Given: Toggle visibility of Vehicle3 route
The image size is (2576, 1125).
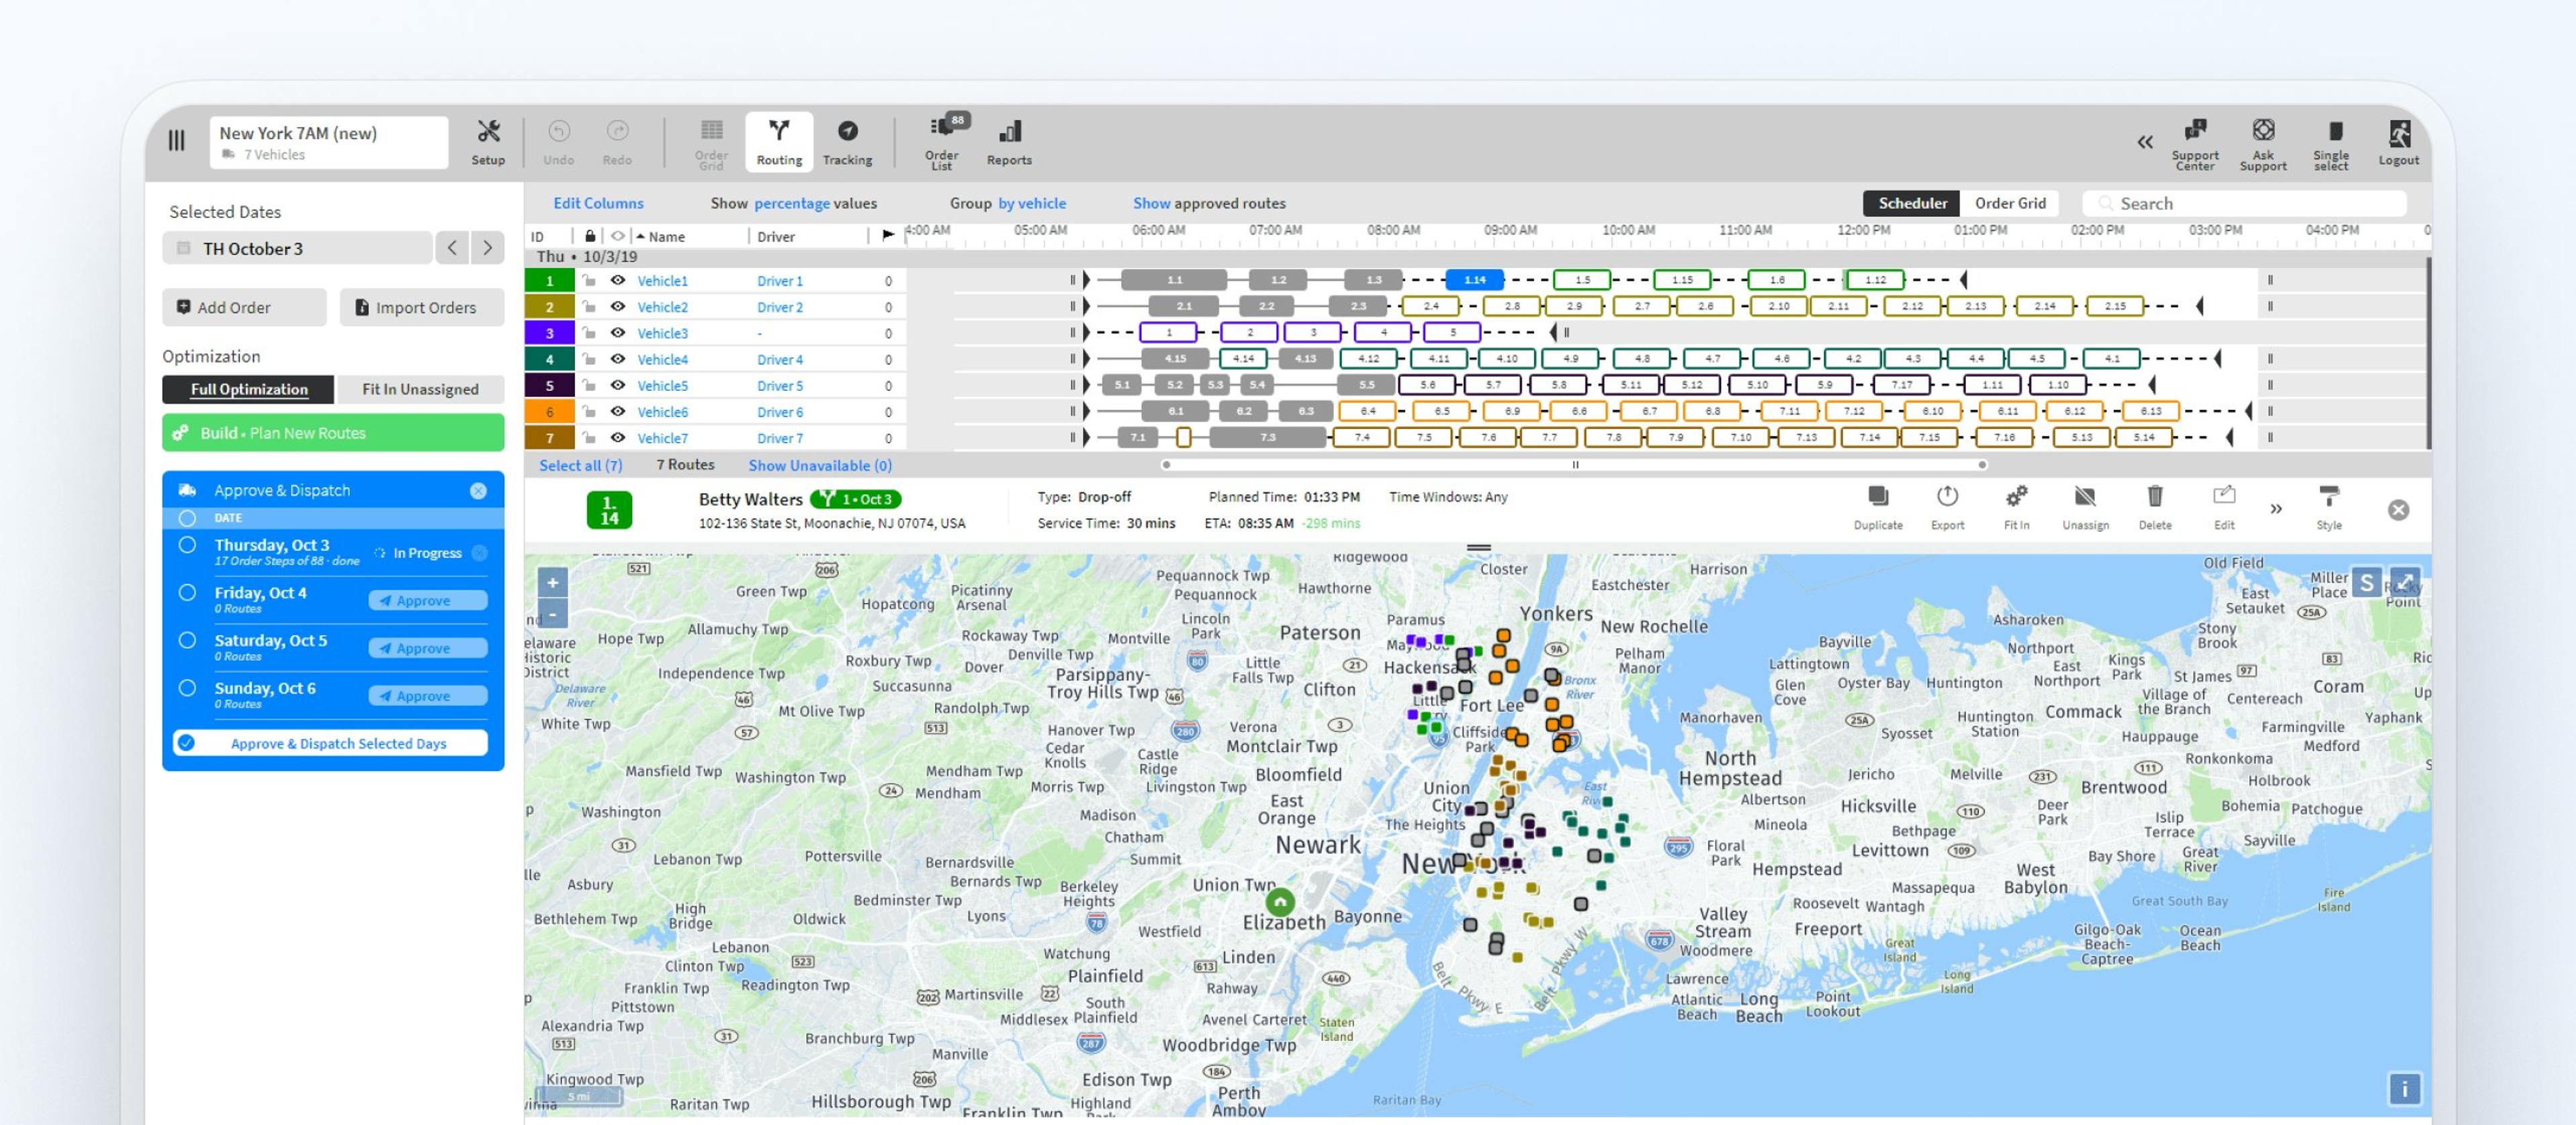Looking at the screenshot, I should coord(618,332).
